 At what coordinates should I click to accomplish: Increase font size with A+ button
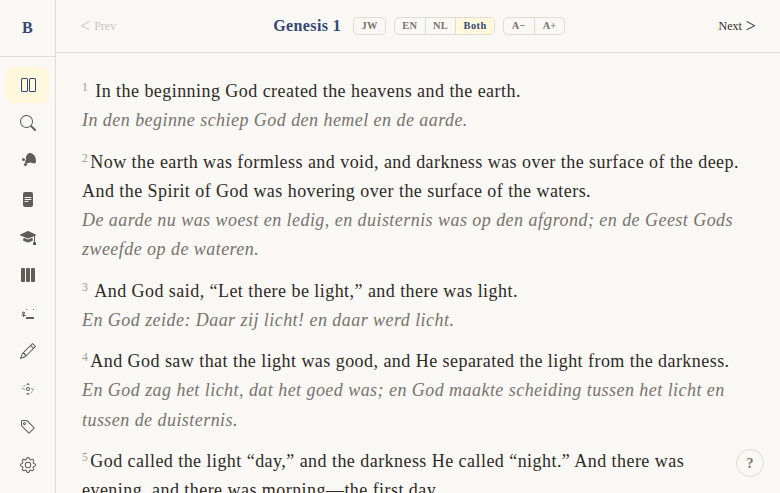549,26
